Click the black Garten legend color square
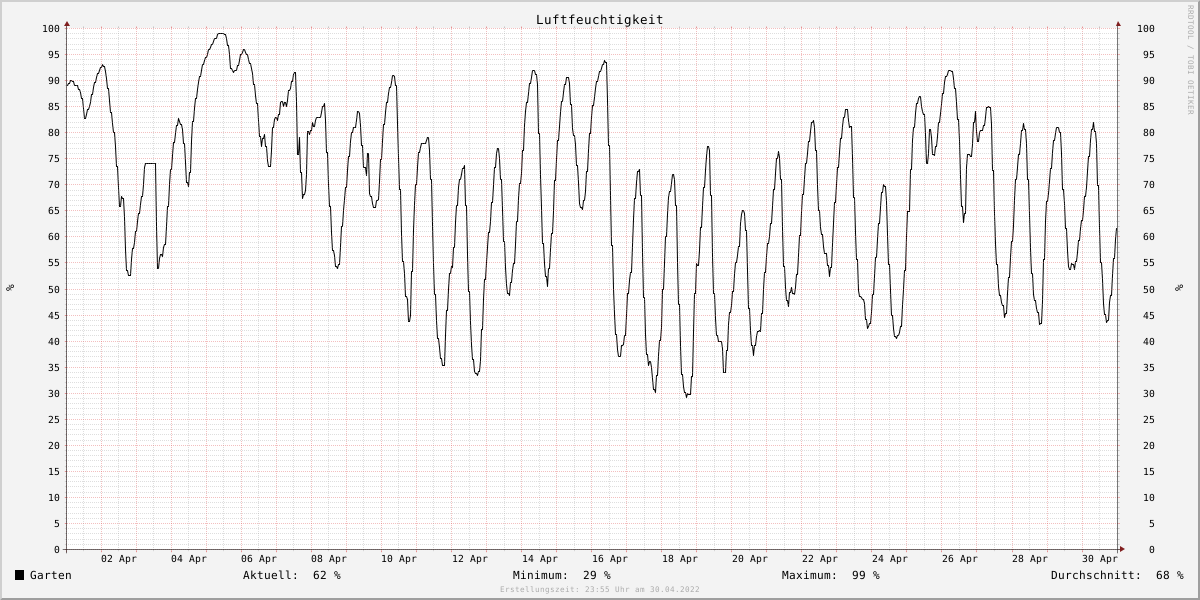1200x600 pixels. [19, 575]
